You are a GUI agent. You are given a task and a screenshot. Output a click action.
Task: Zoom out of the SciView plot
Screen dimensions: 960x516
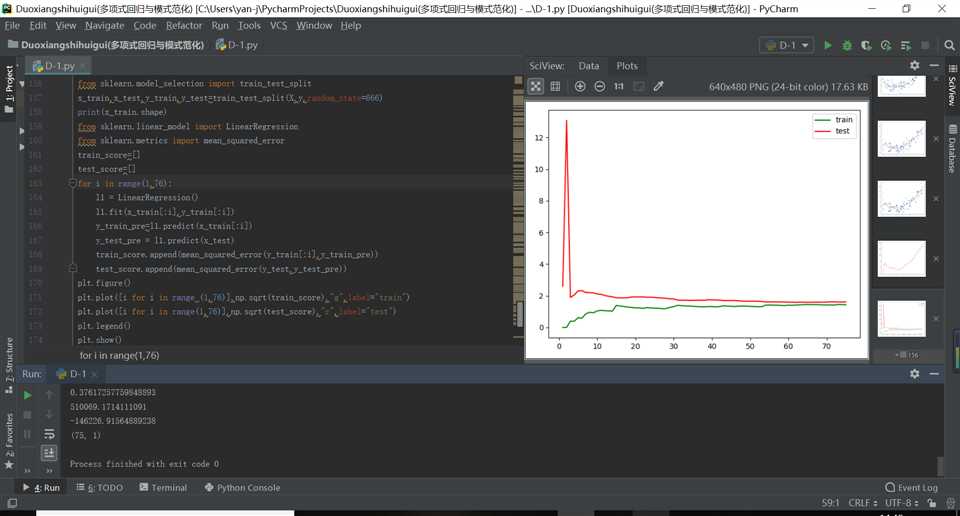pos(599,86)
